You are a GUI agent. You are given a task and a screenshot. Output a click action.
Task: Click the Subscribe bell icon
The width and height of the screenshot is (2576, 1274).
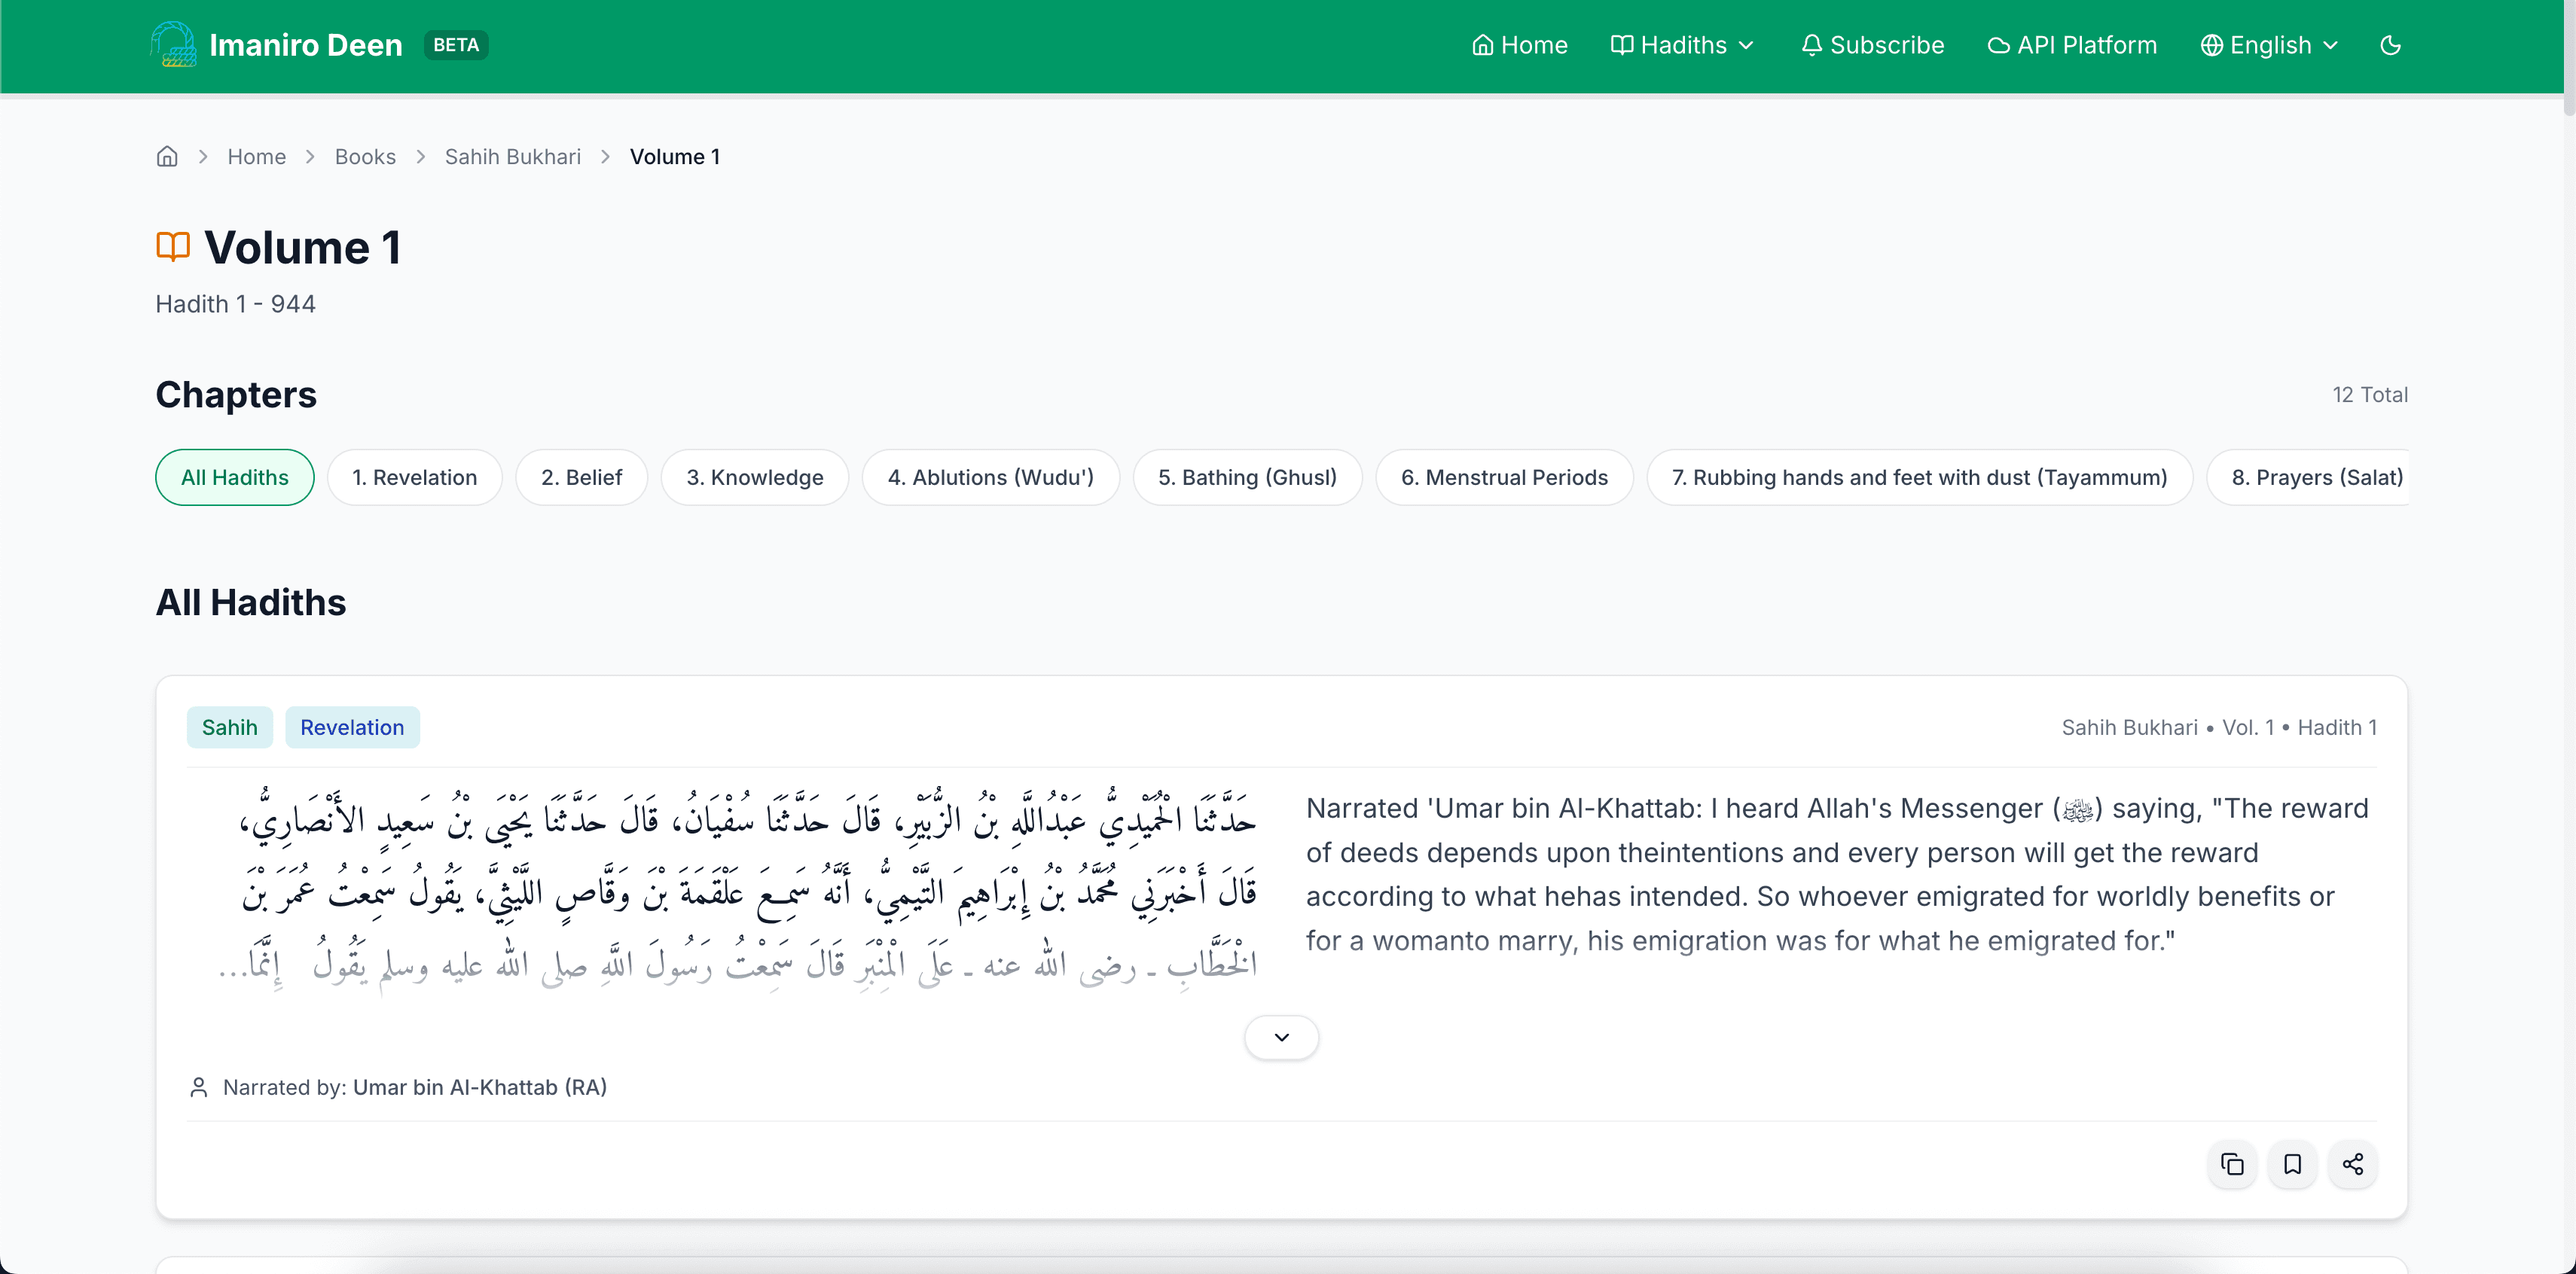pyautogui.click(x=1812, y=44)
